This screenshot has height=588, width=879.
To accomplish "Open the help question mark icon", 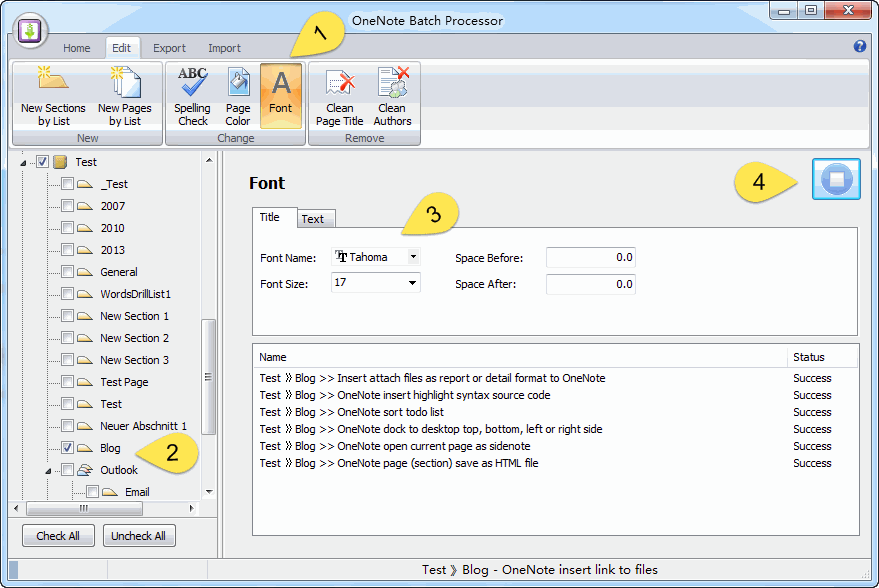I will [x=859, y=47].
